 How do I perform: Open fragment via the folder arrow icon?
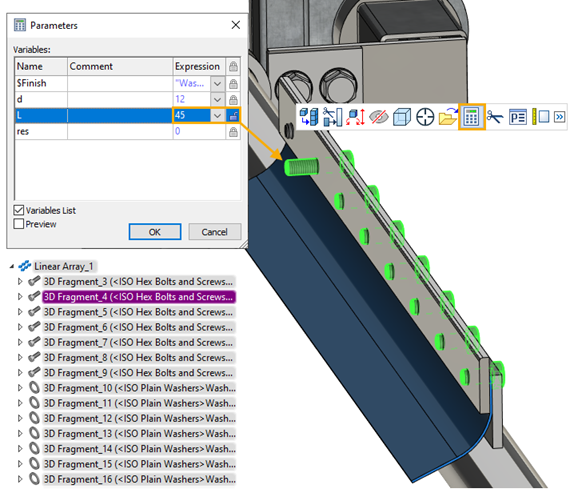click(x=448, y=117)
